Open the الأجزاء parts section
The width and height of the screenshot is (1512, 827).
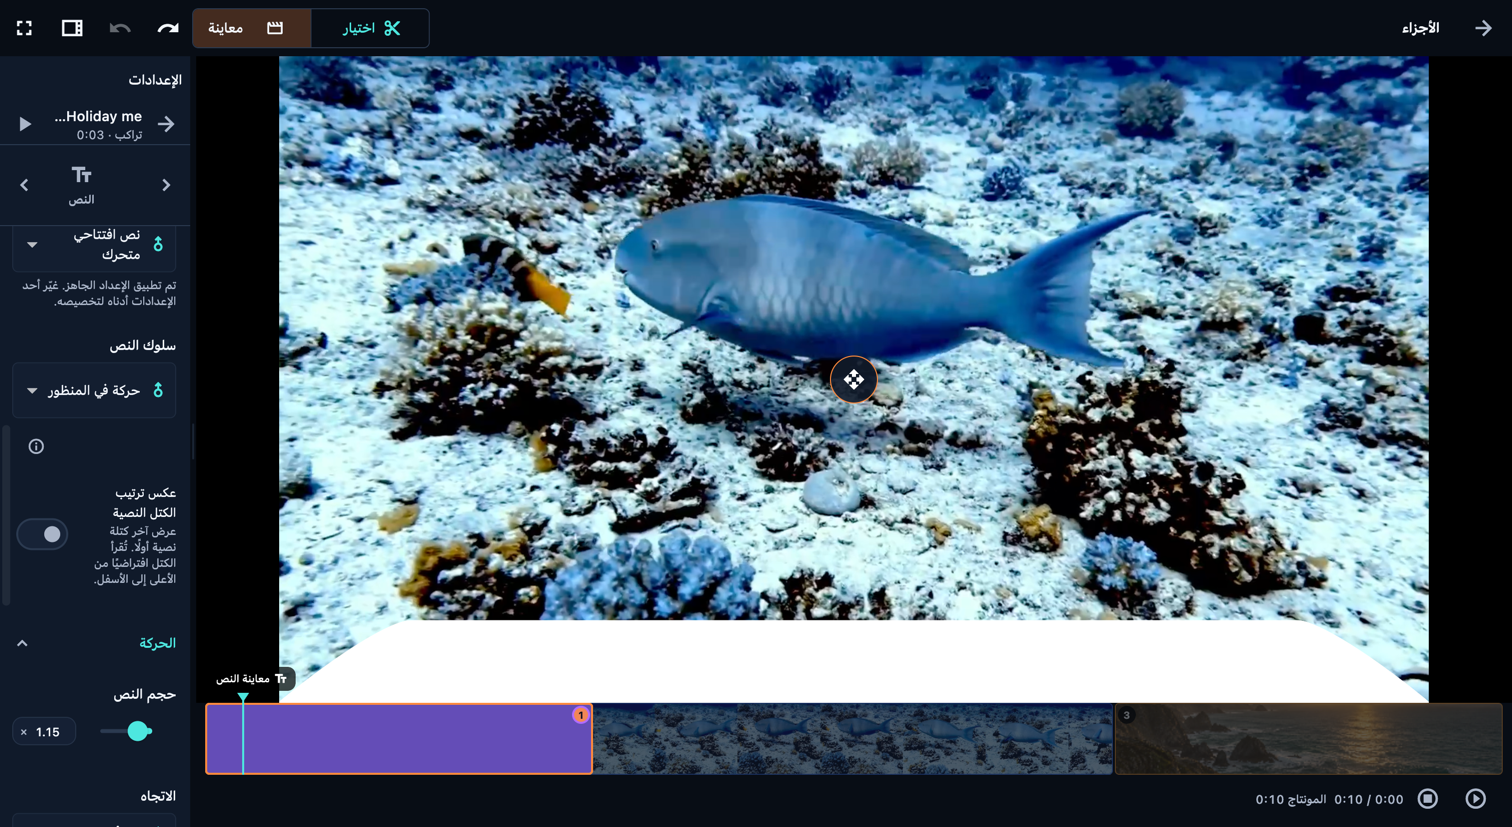(1420, 28)
